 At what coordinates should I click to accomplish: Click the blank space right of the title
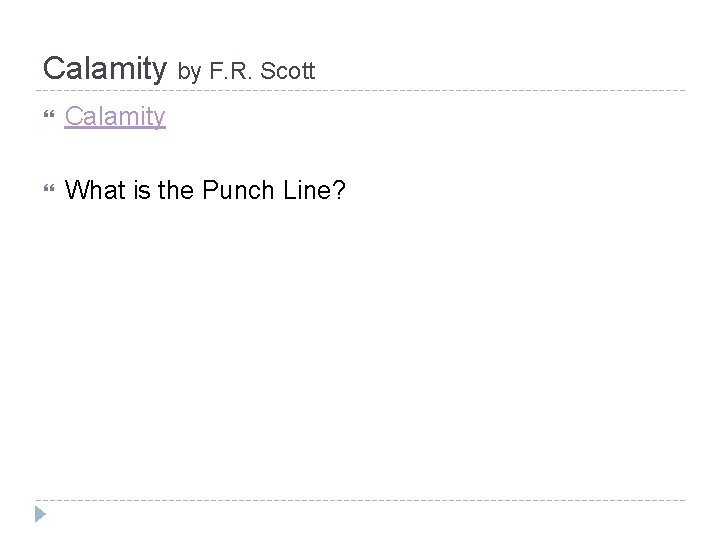(500, 68)
